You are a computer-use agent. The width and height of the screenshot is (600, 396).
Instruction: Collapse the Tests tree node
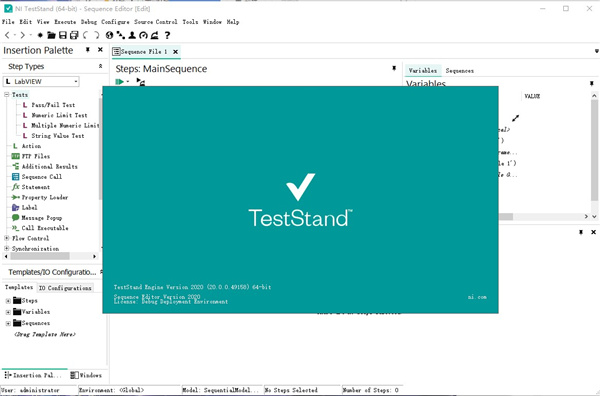click(x=7, y=95)
